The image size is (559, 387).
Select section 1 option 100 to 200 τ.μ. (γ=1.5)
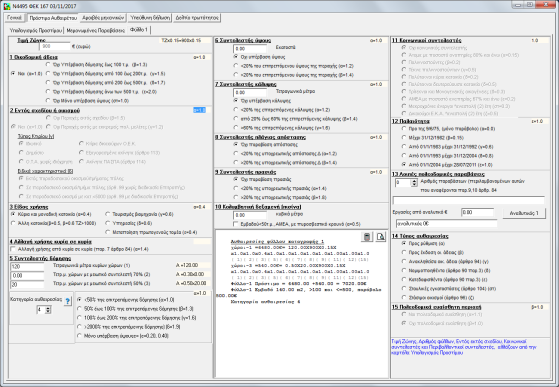(106, 73)
